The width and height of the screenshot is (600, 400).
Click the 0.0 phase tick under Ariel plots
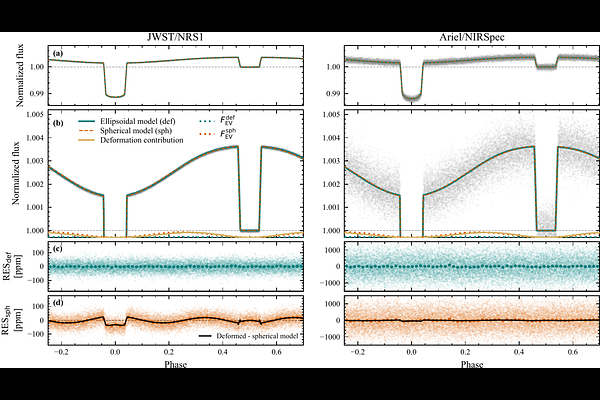click(x=411, y=352)
